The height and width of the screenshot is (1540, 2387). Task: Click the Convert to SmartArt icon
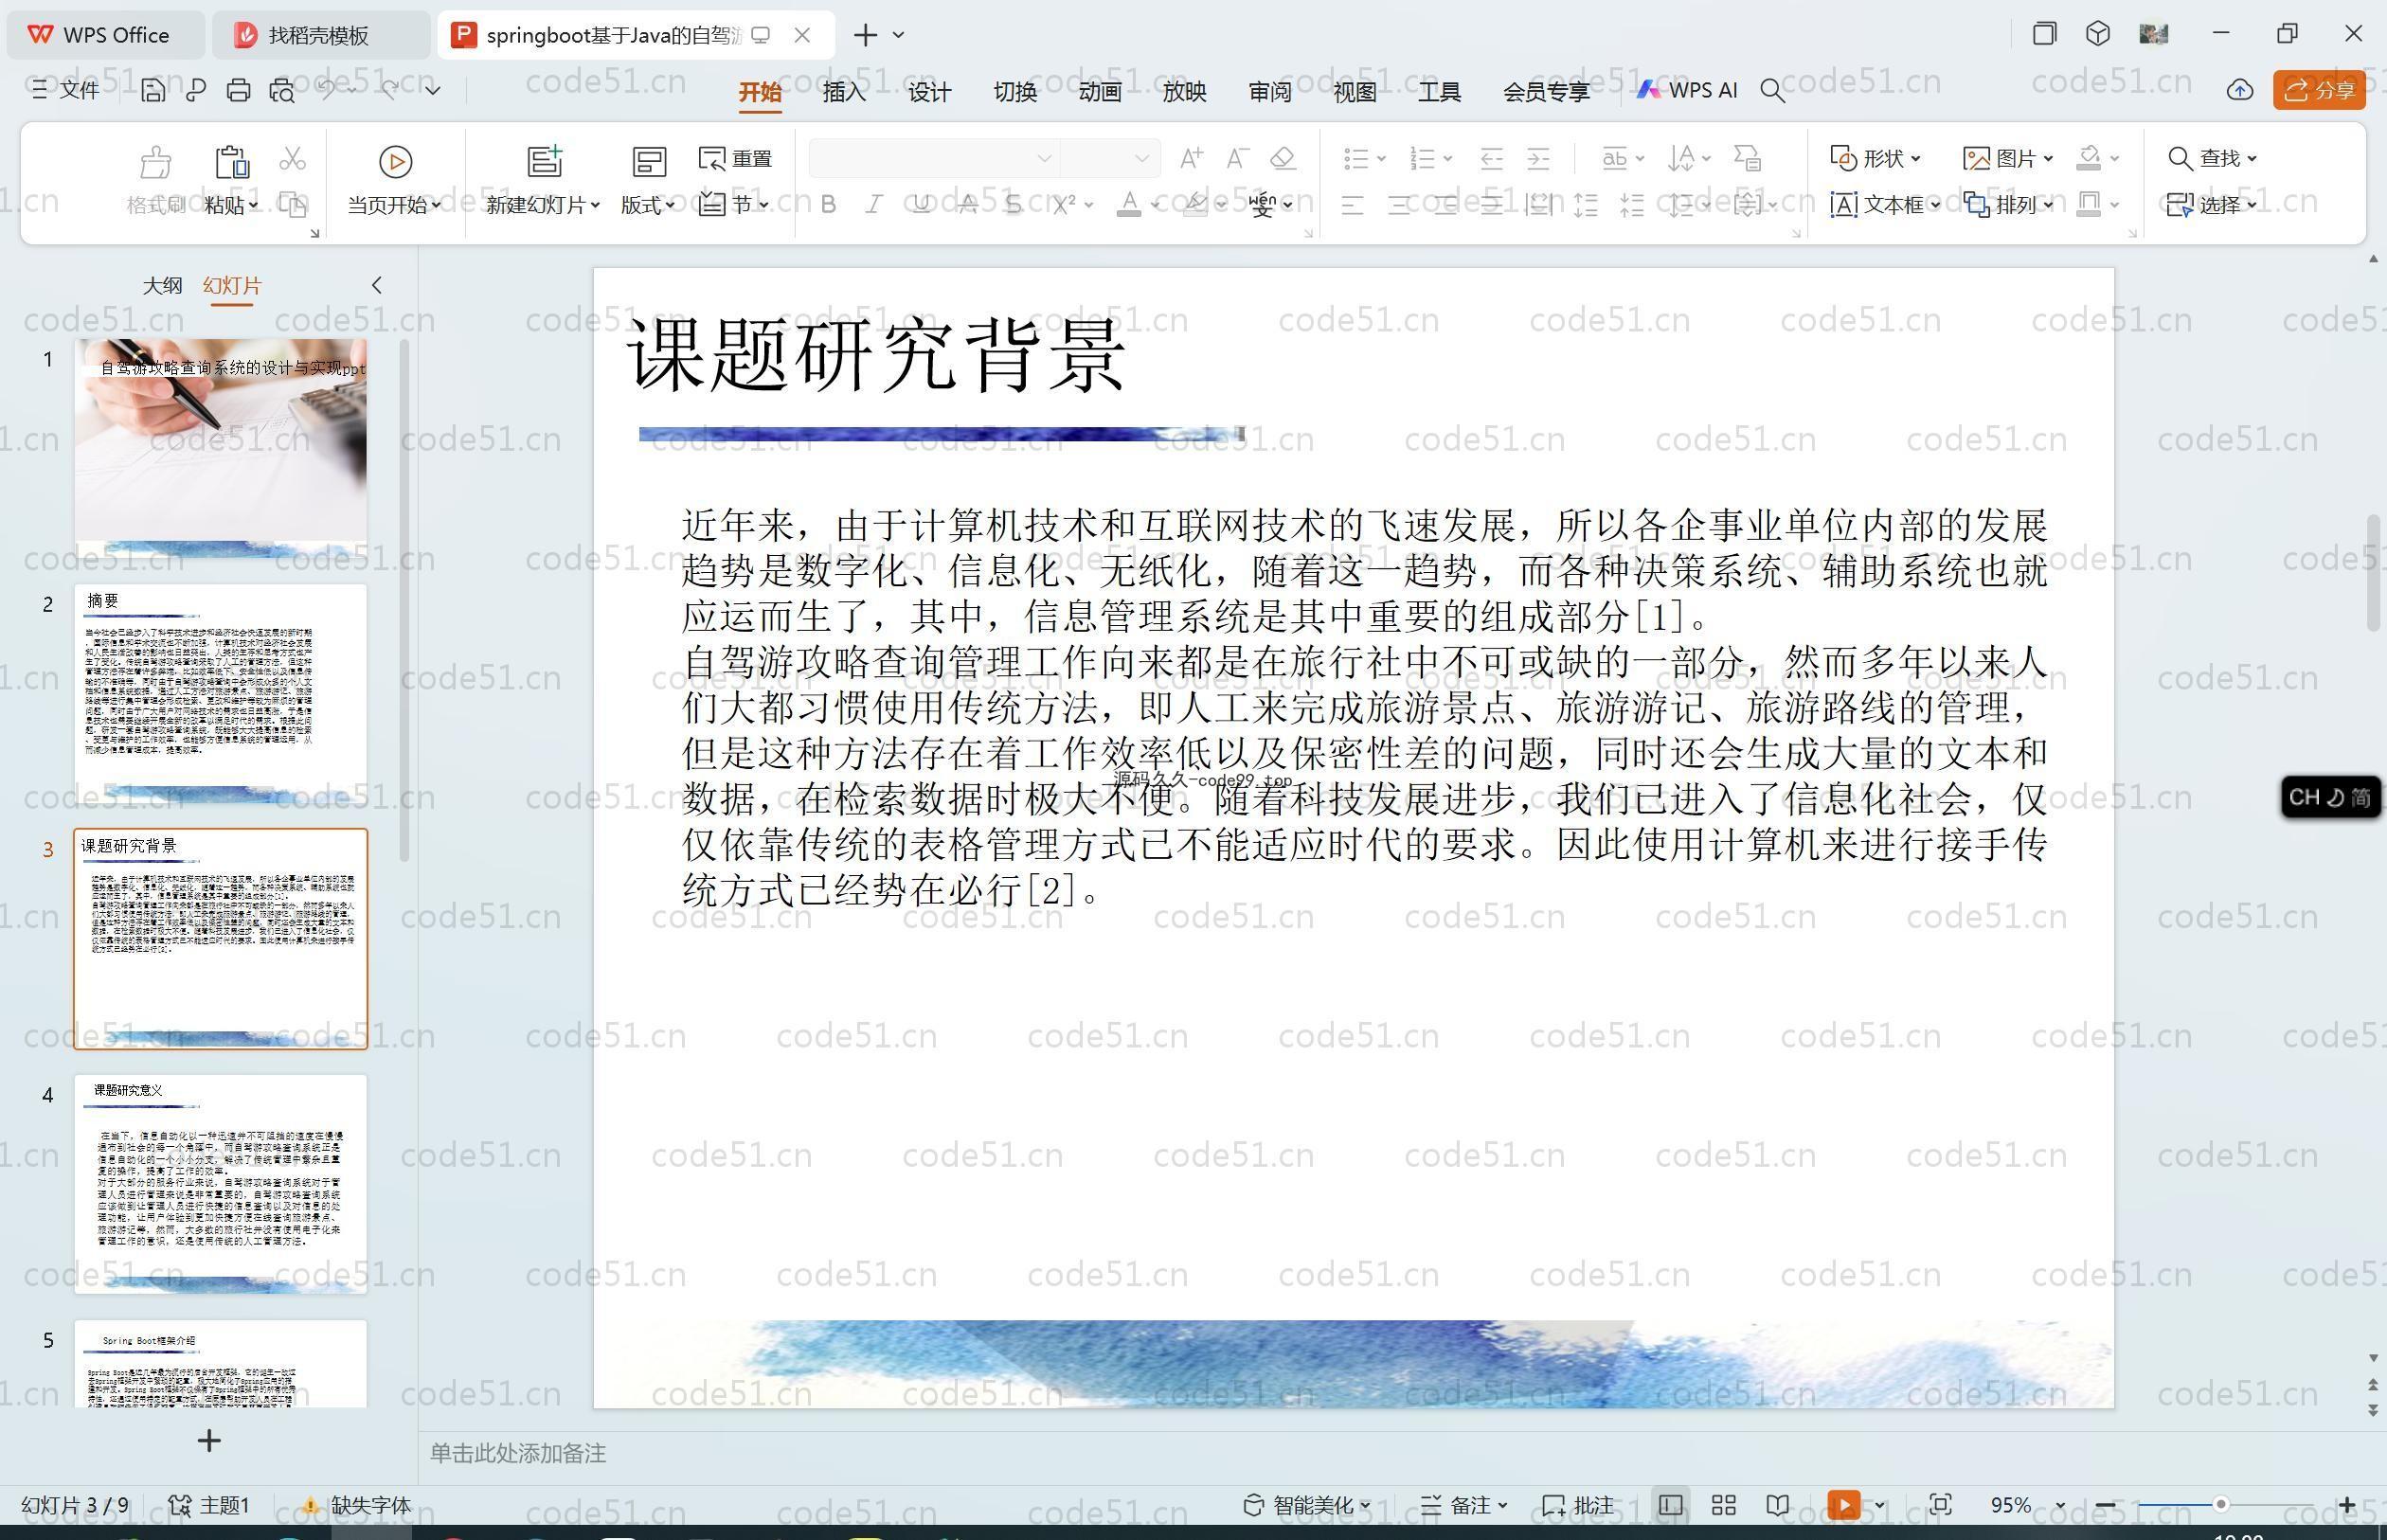1747,158
